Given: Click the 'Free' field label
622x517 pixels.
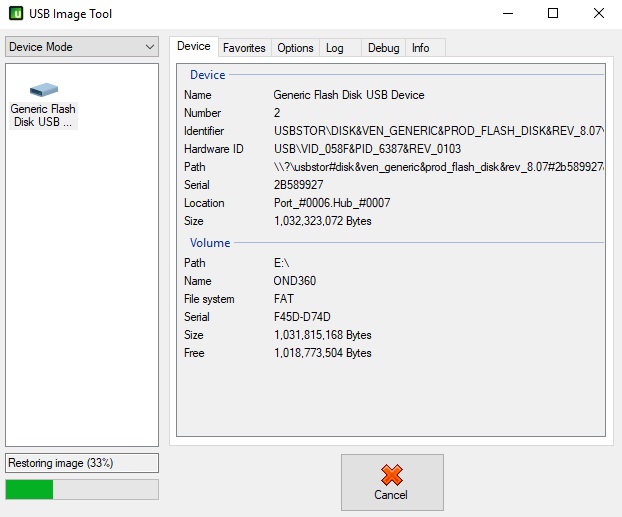Looking at the screenshot, I should [194, 353].
